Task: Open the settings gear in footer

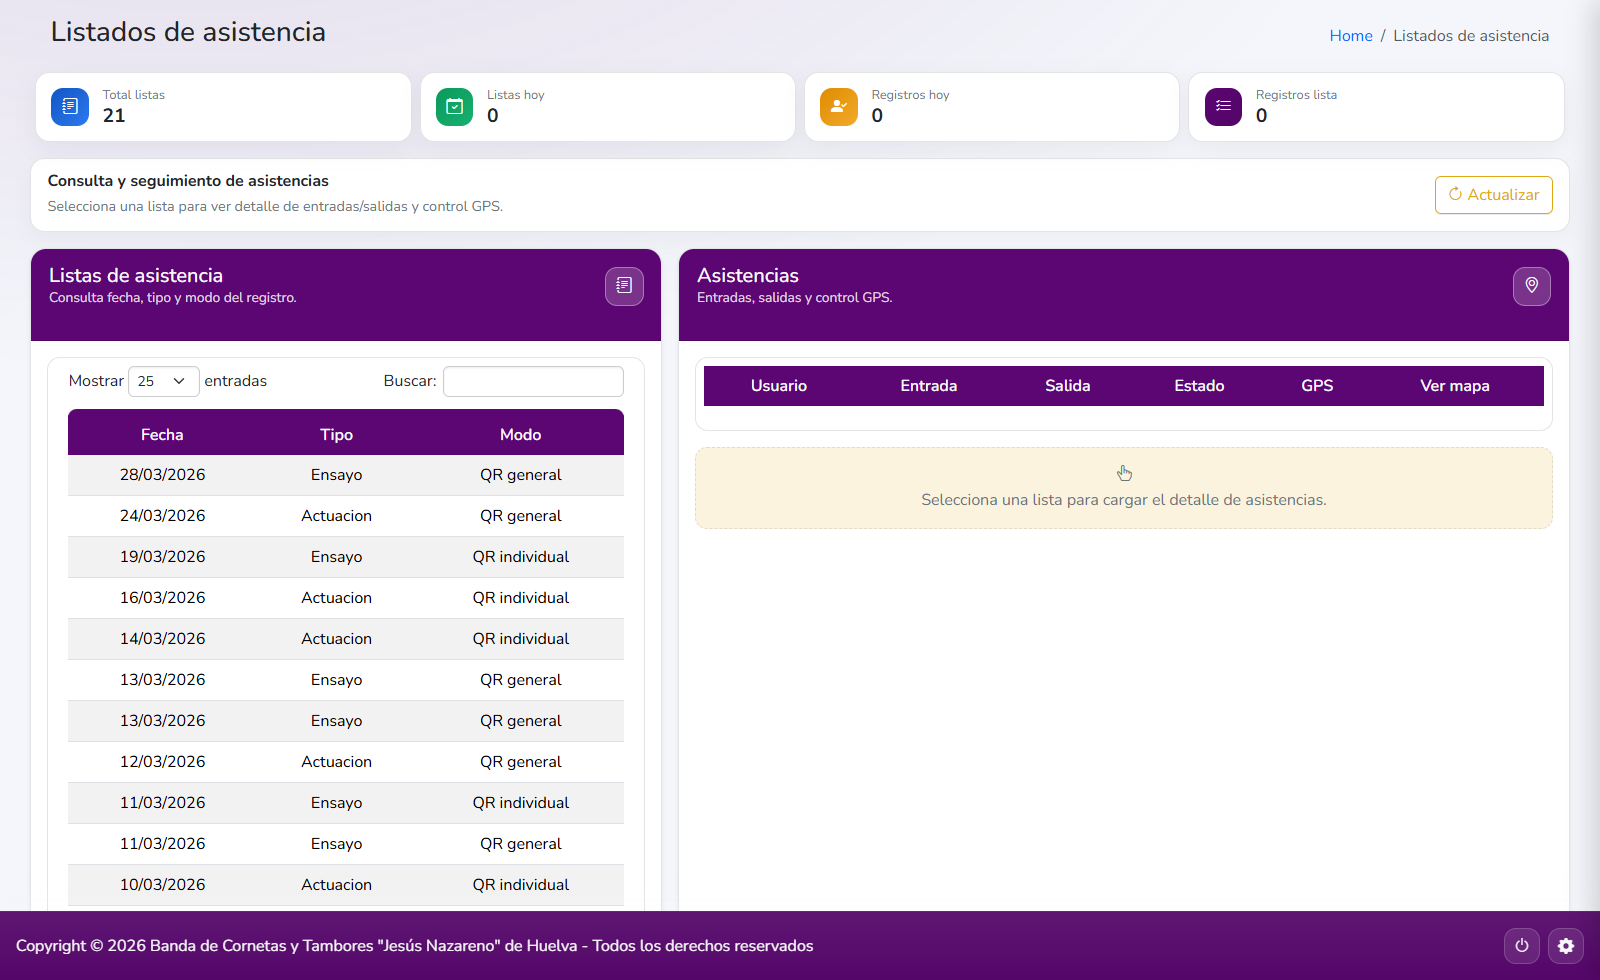Action: pos(1566,946)
